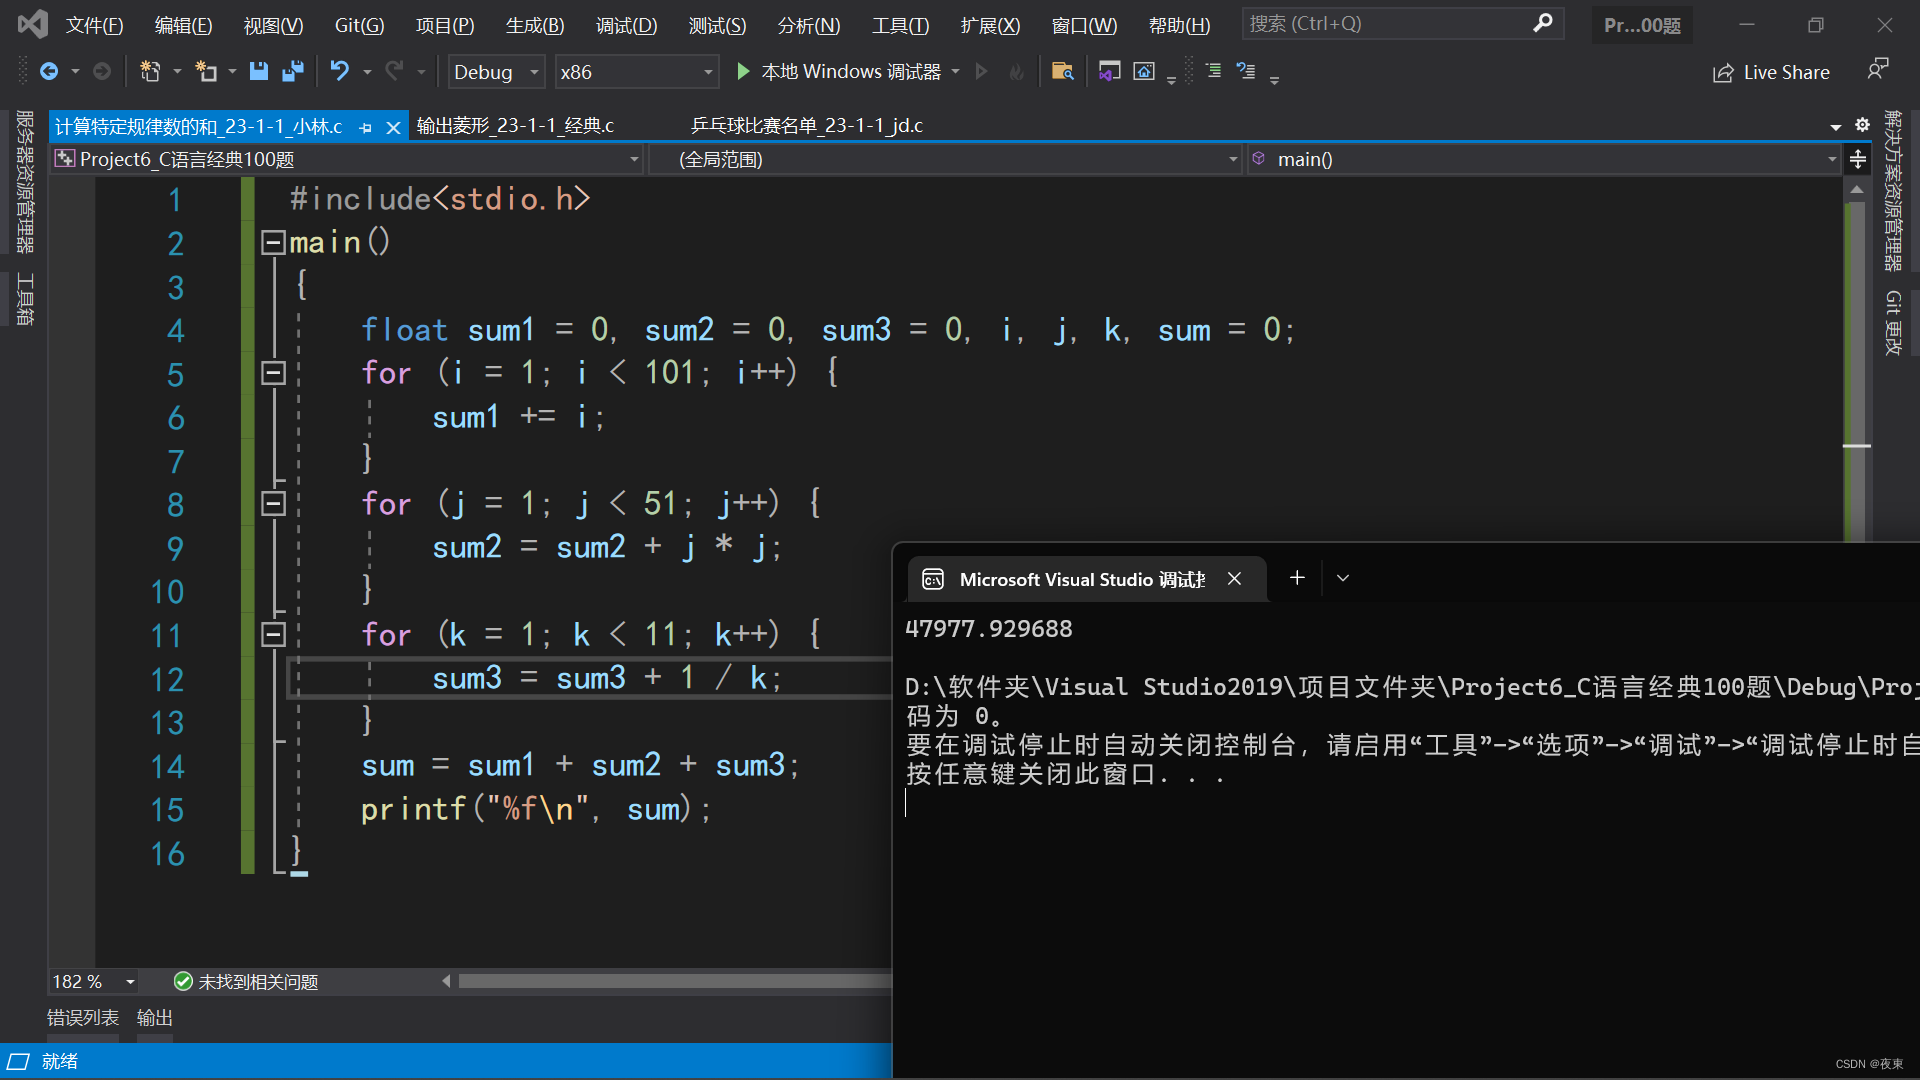
Task: Expand the 182 % zoom level dropdown
Action: [130, 982]
